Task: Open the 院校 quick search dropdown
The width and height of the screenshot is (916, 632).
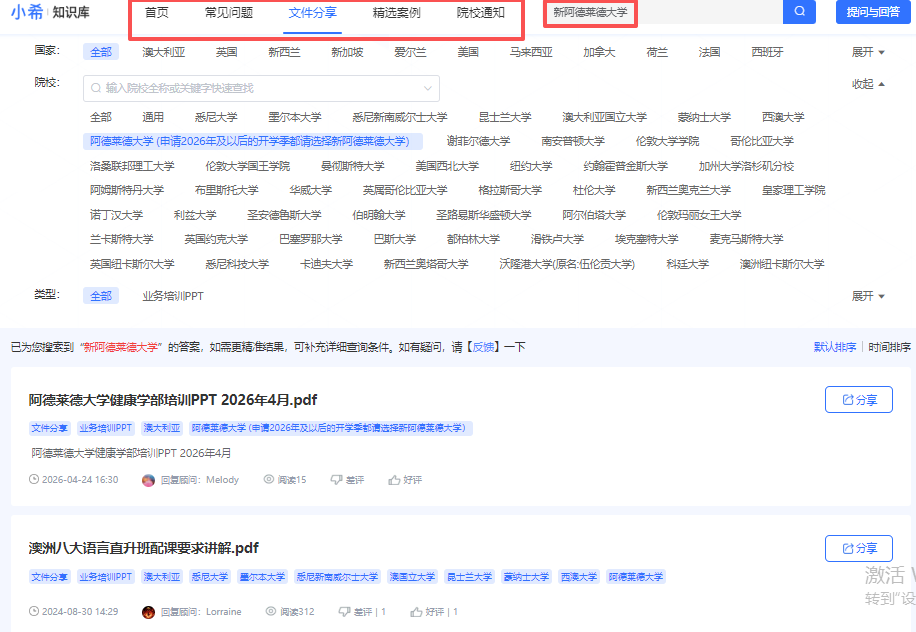Action: pyautogui.click(x=261, y=88)
